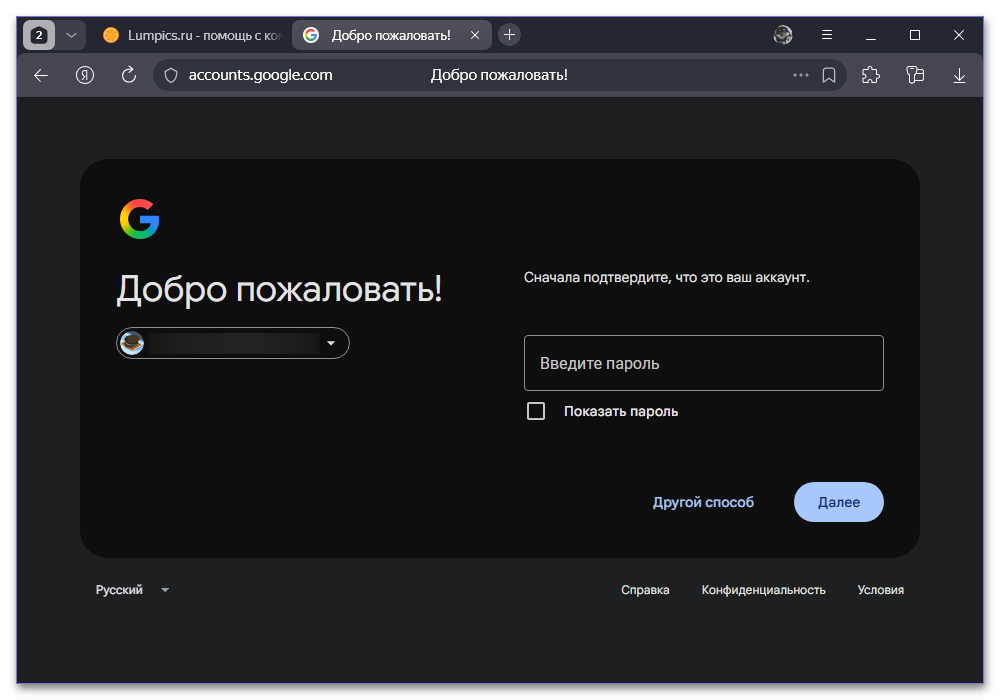The width and height of the screenshot is (1000, 700).
Task: Choose Другой способ link
Action: [703, 502]
